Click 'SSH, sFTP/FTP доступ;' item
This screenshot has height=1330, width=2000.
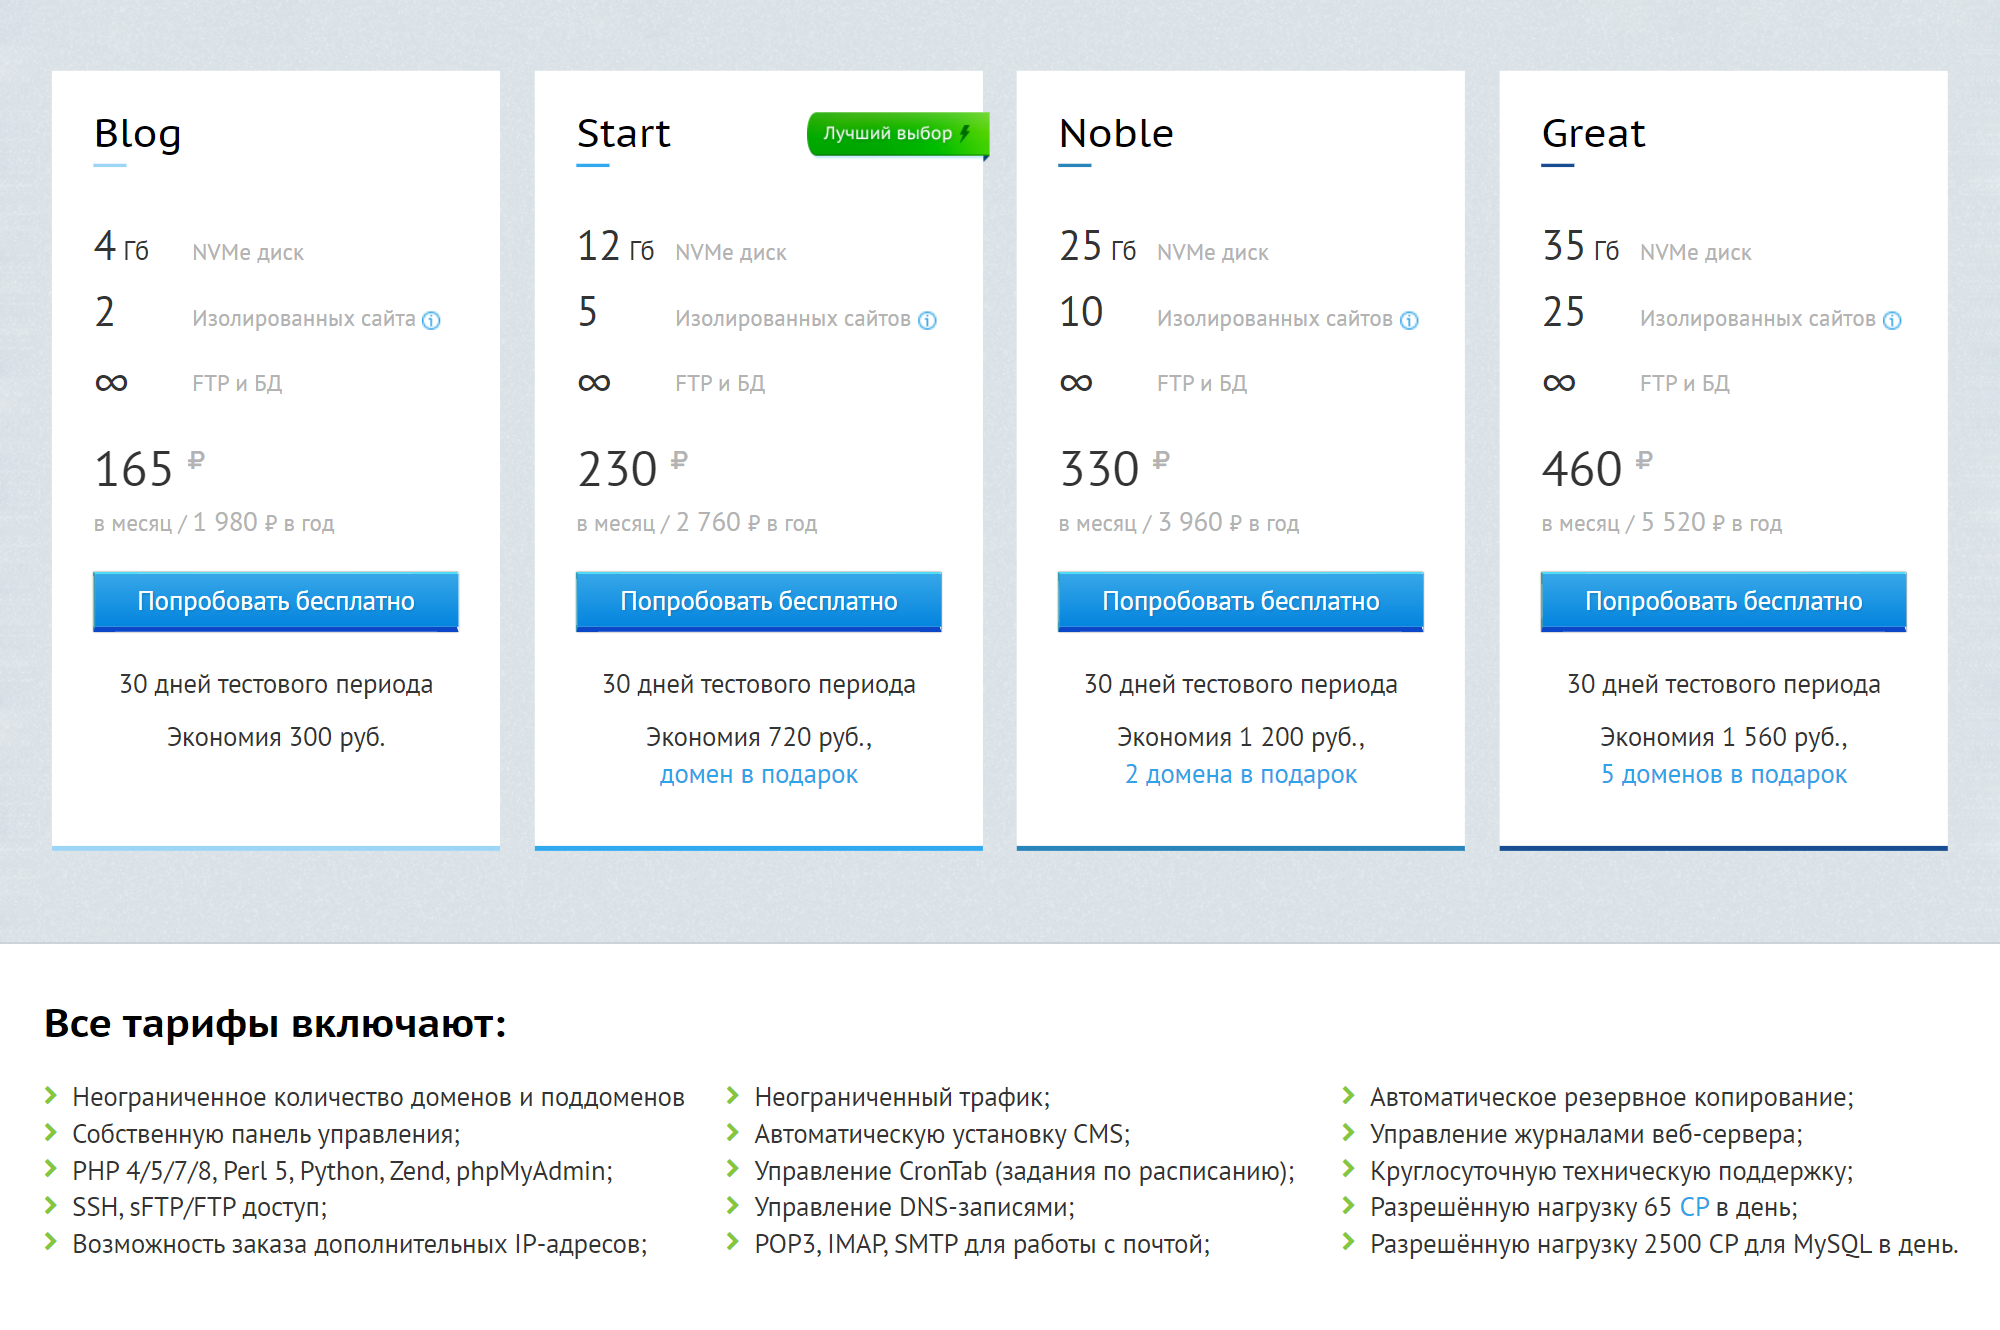click(x=199, y=1207)
